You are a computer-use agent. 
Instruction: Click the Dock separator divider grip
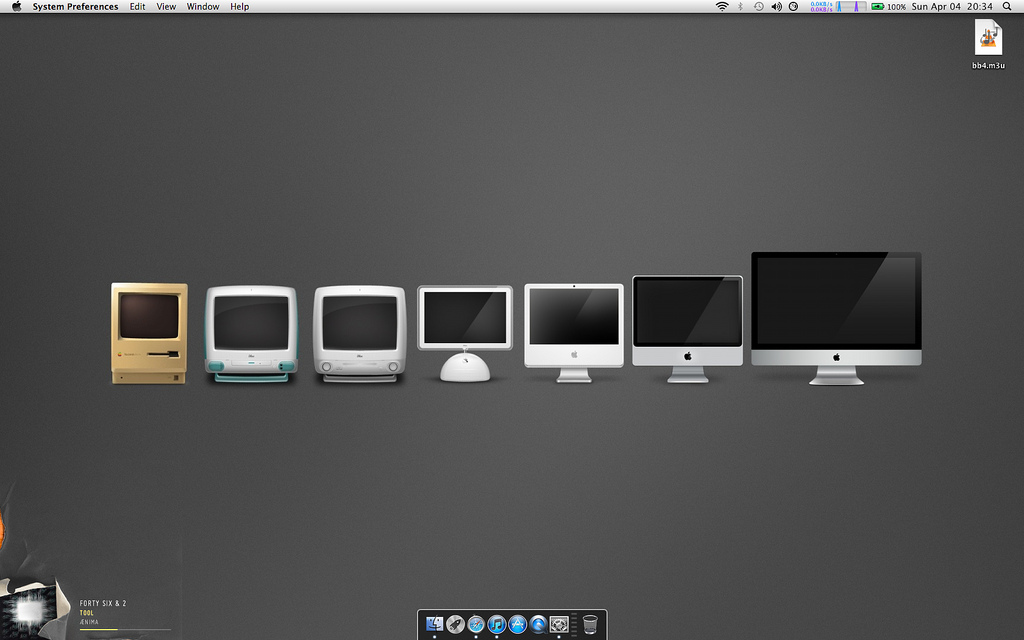click(x=574, y=624)
